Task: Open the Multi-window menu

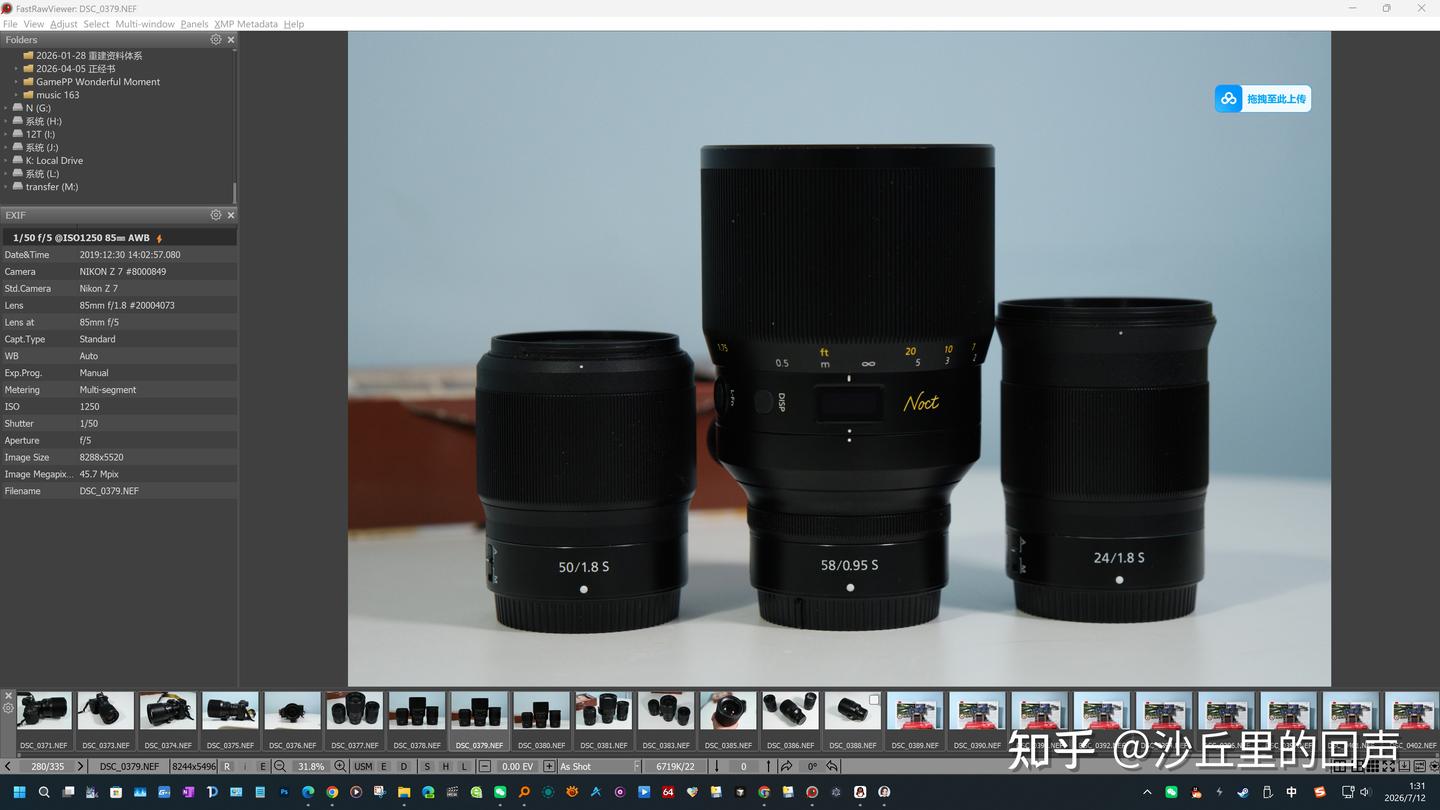Action: 145,24
